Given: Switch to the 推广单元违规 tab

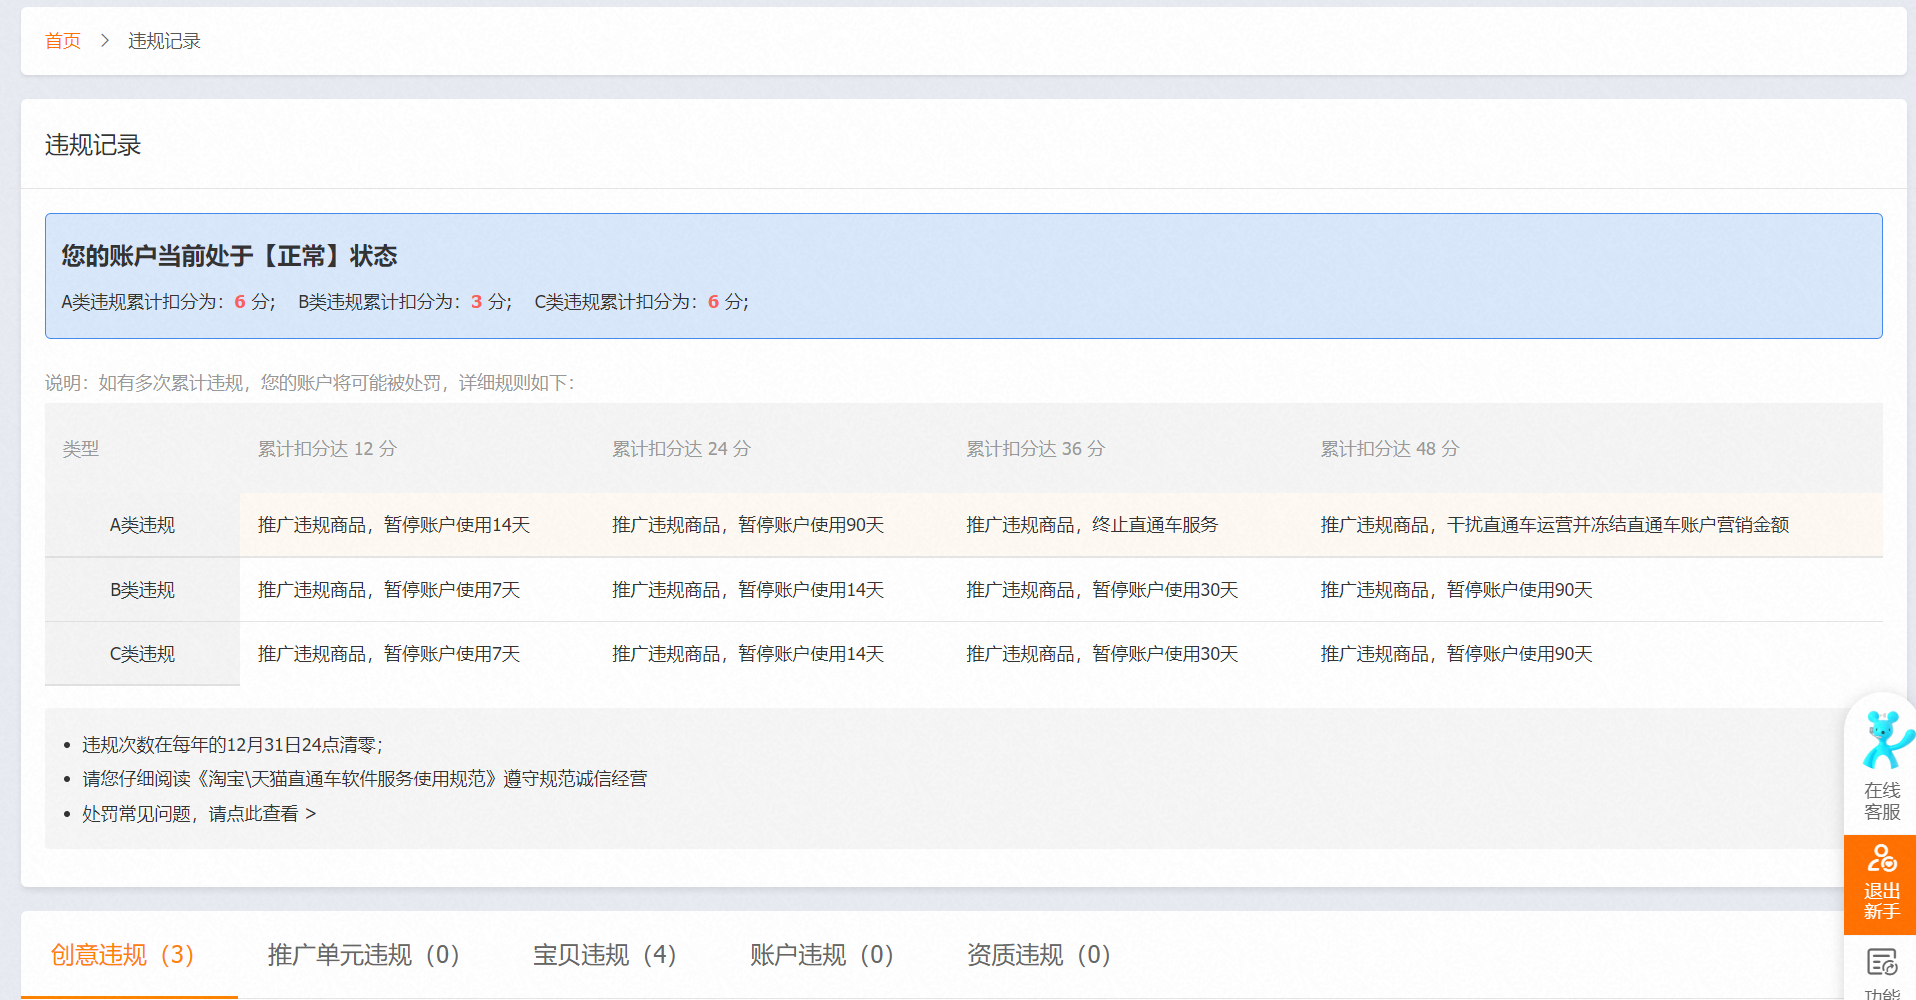Looking at the screenshot, I should click(x=363, y=955).
